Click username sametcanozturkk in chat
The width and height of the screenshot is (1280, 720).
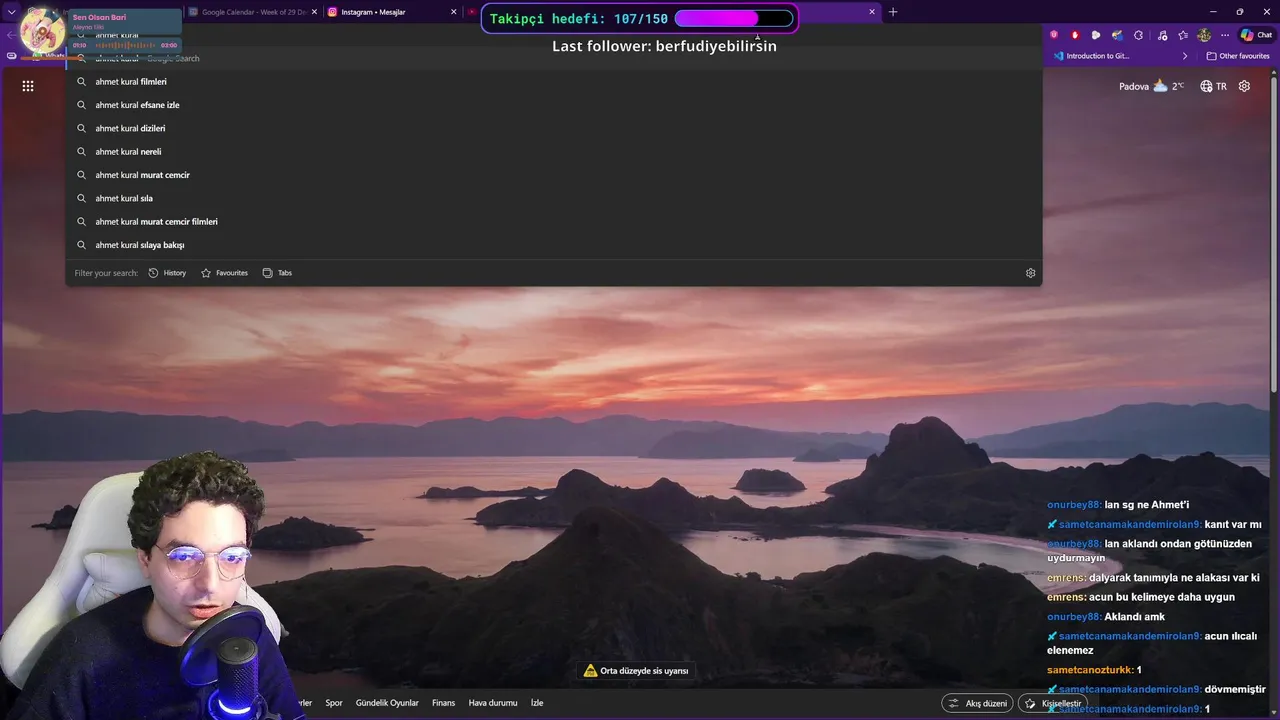click(1090, 670)
